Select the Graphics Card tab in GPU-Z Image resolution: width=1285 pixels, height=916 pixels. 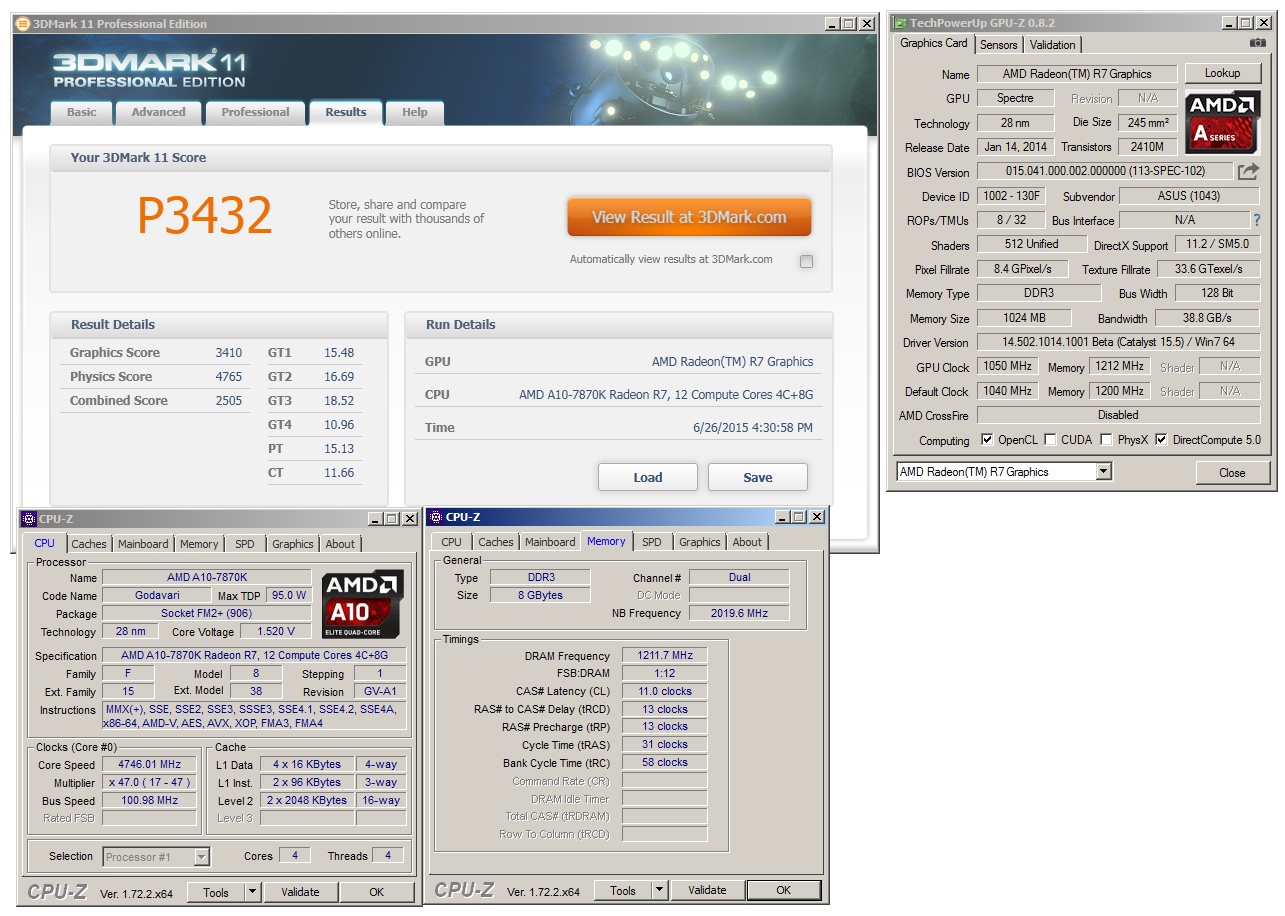(934, 43)
